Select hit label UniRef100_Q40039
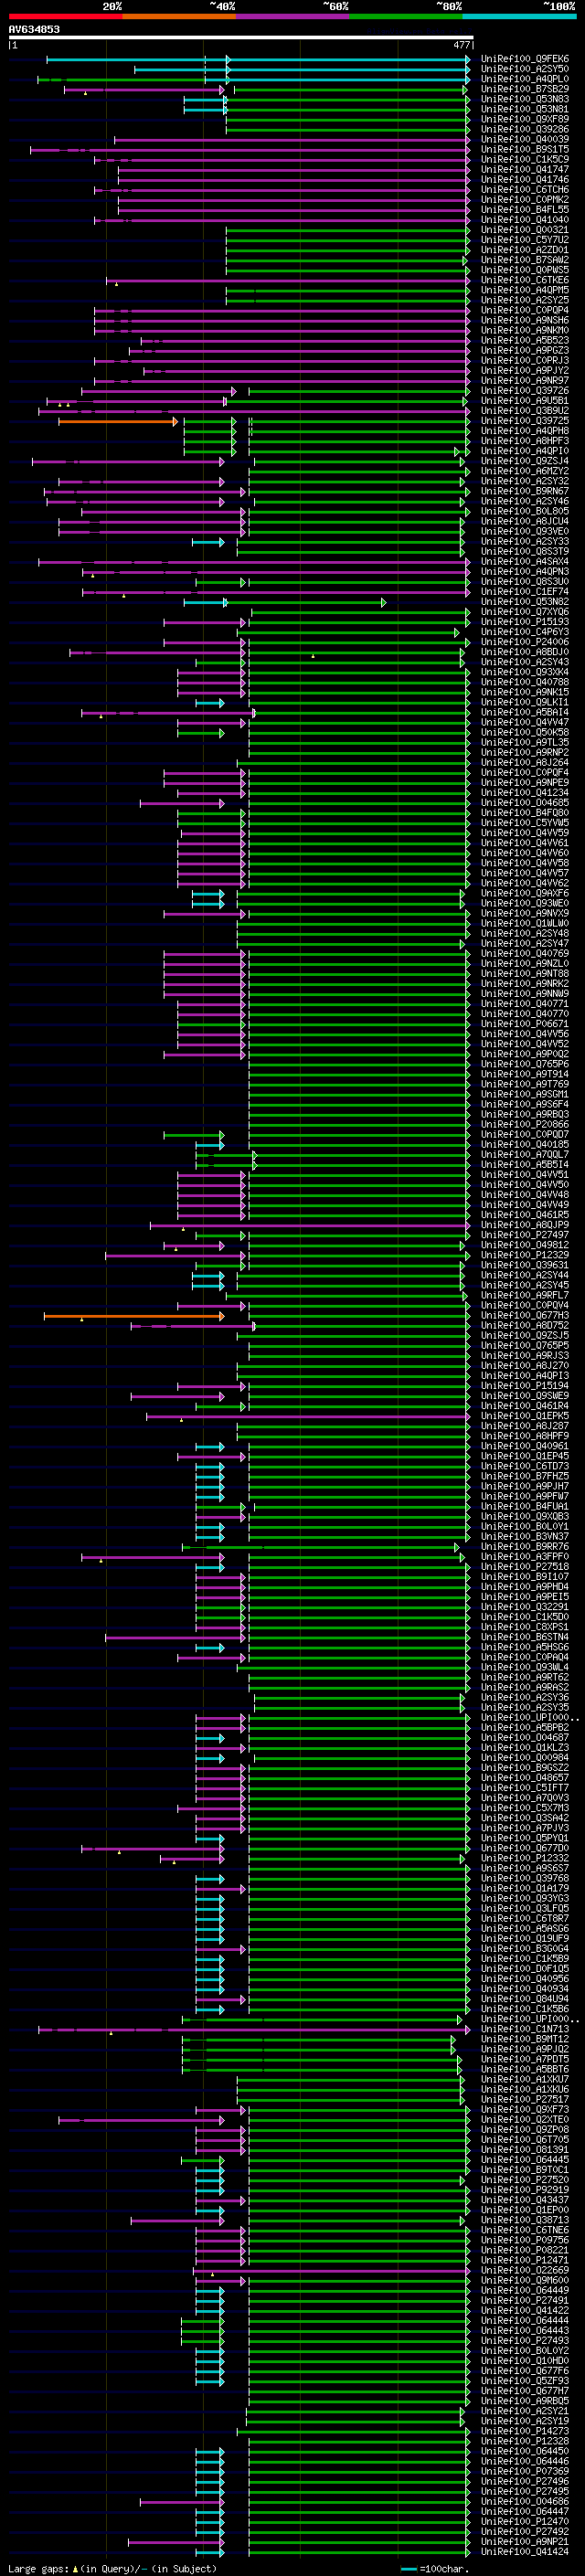The height and width of the screenshot is (2576, 585). (x=525, y=139)
